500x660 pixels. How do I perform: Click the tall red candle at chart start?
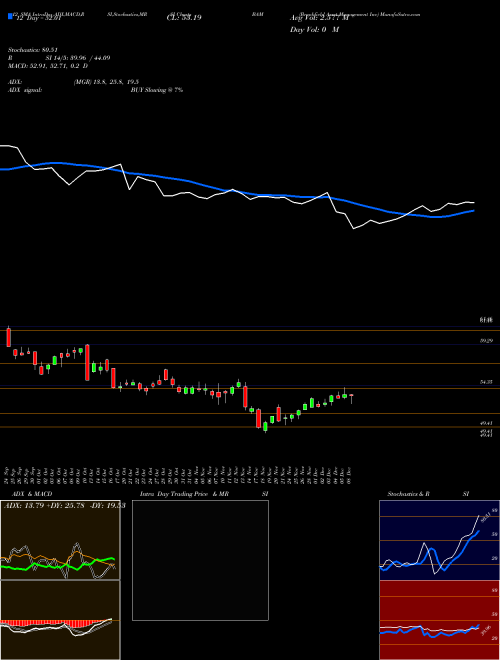9,338
